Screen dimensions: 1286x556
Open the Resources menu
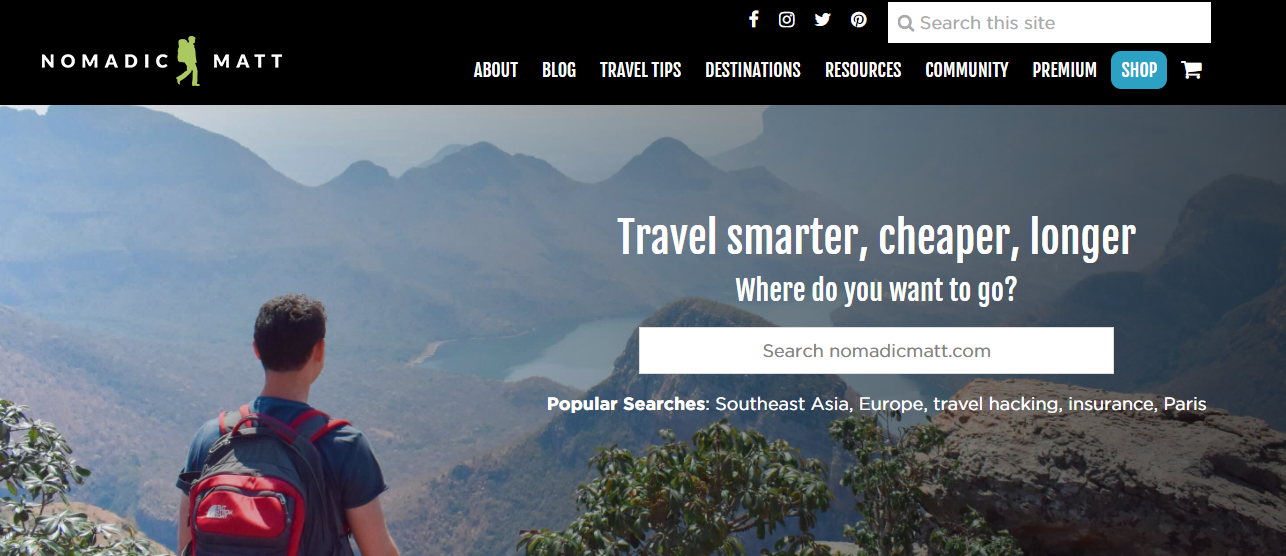point(863,70)
